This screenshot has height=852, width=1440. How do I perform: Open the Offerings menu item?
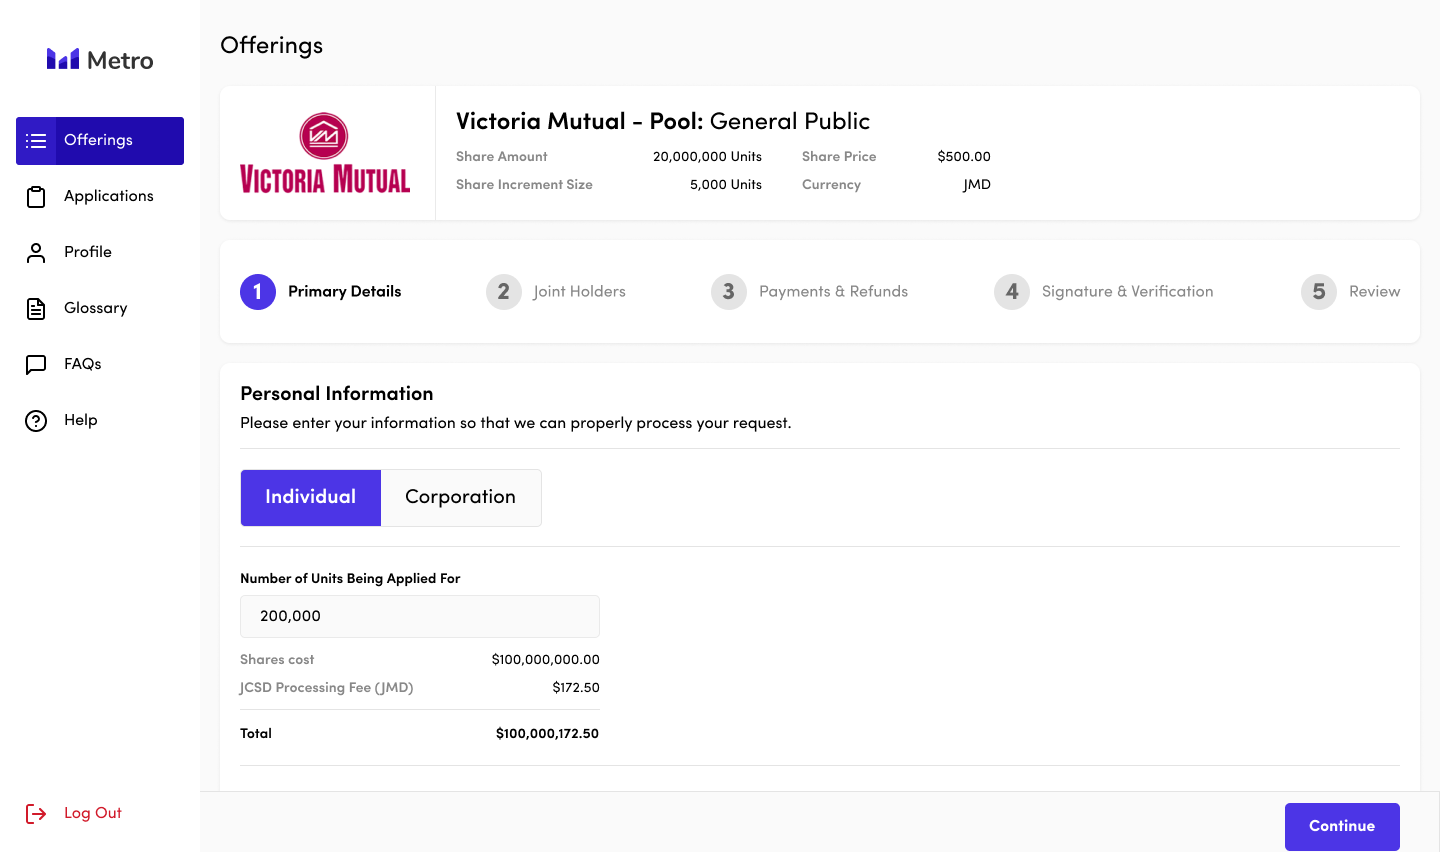pos(100,141)
